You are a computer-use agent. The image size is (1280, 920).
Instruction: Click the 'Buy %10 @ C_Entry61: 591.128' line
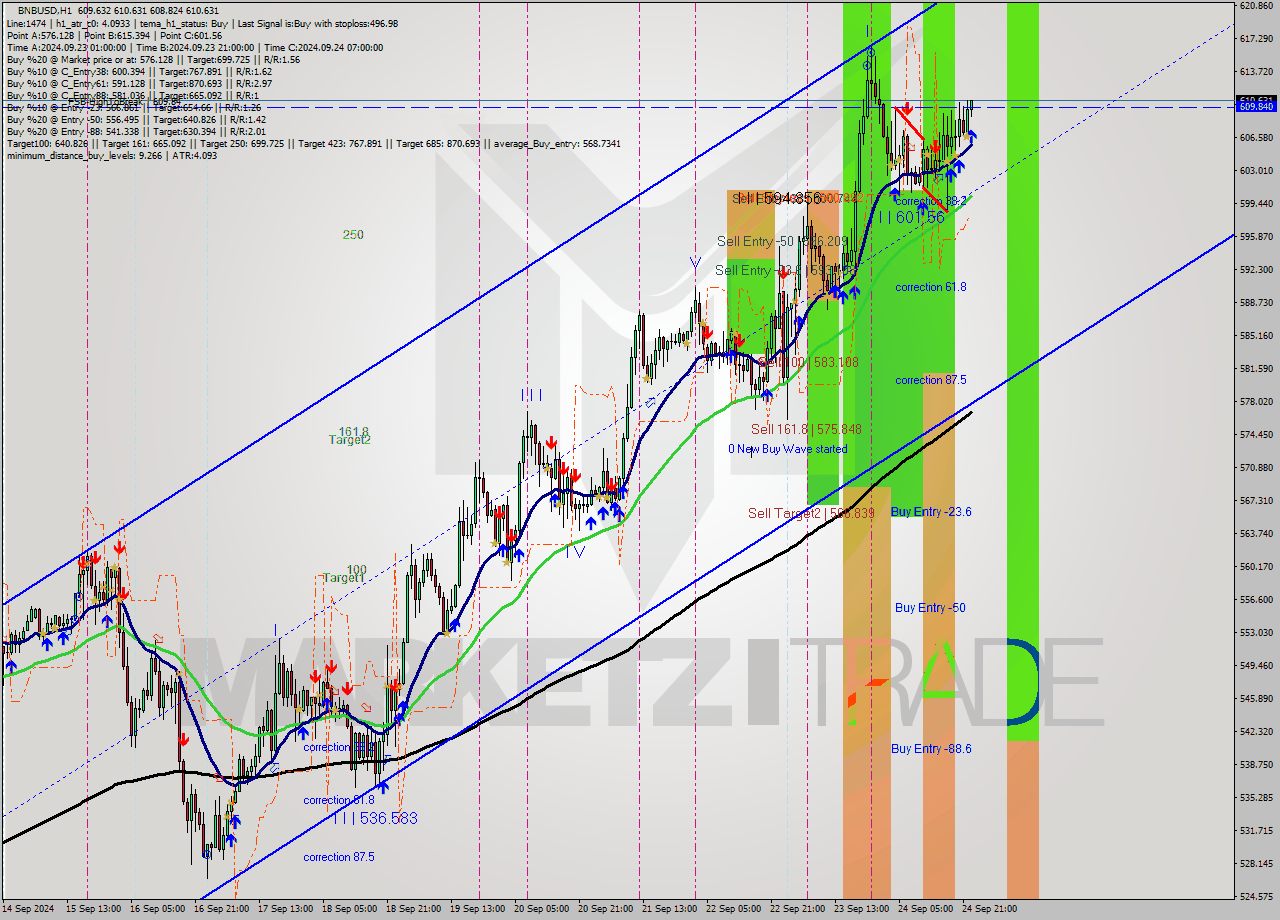point(139,83)
